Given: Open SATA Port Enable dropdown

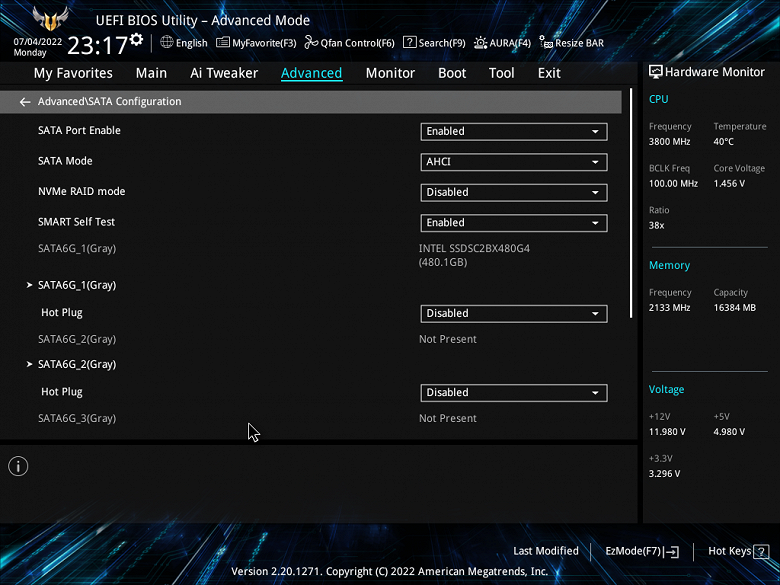Looking at the screenshot, I should coord(514,131).
